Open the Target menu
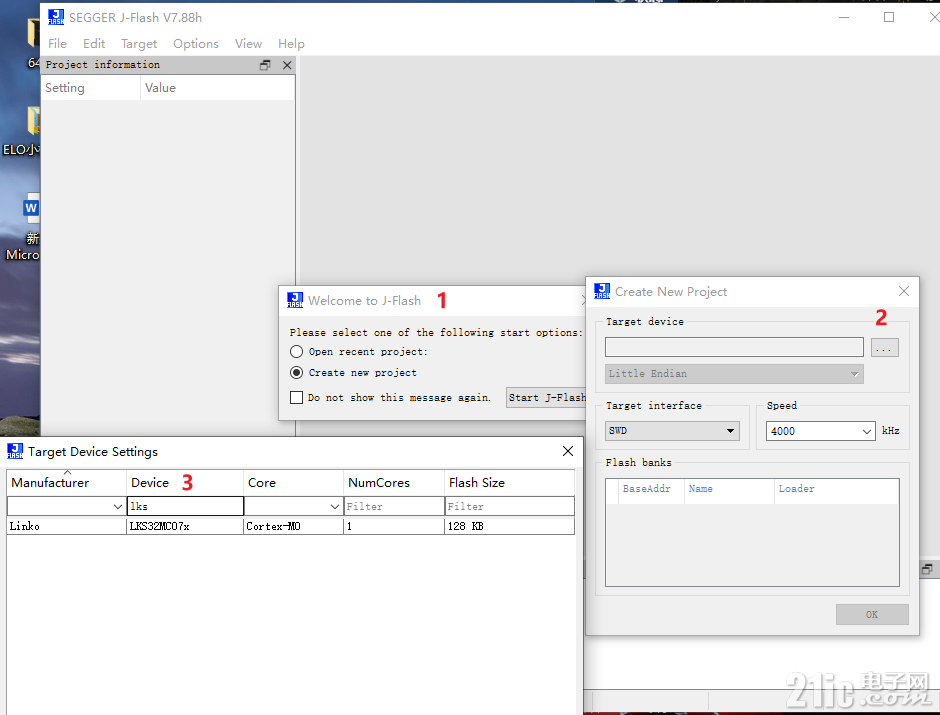 pos(139,44)
